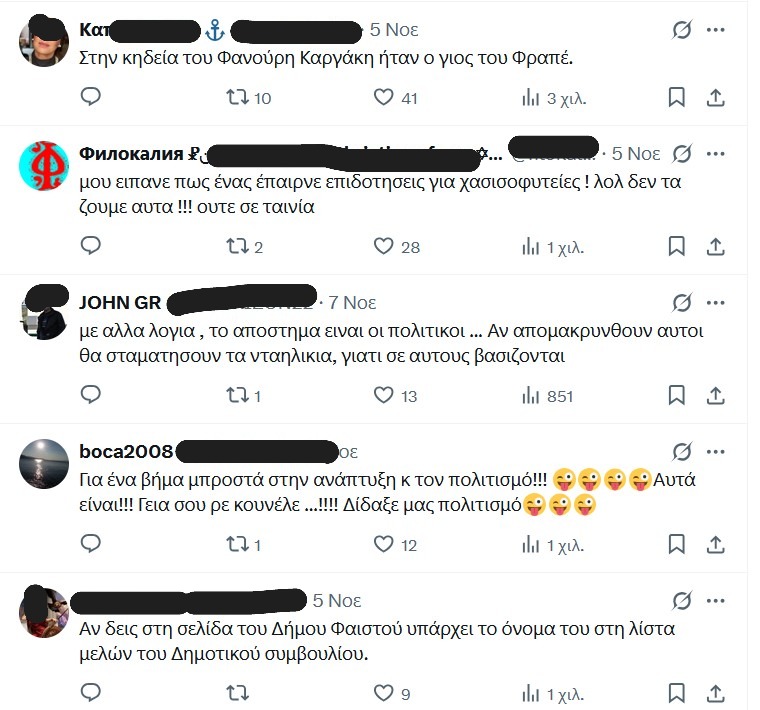
Task: Like the tweet with 41 likes
Action: (x=395, y=97)
